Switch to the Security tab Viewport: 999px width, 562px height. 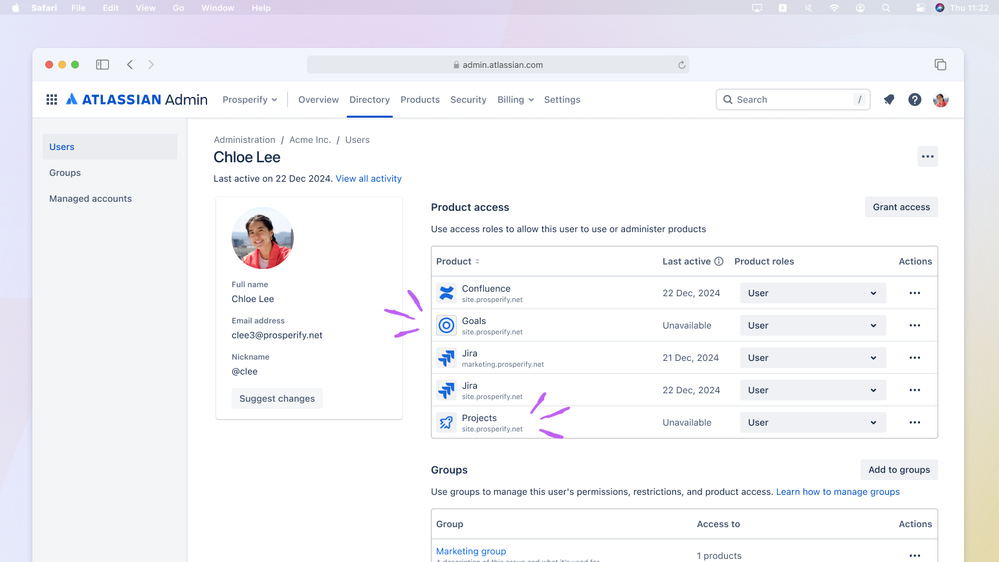[468, 99]
